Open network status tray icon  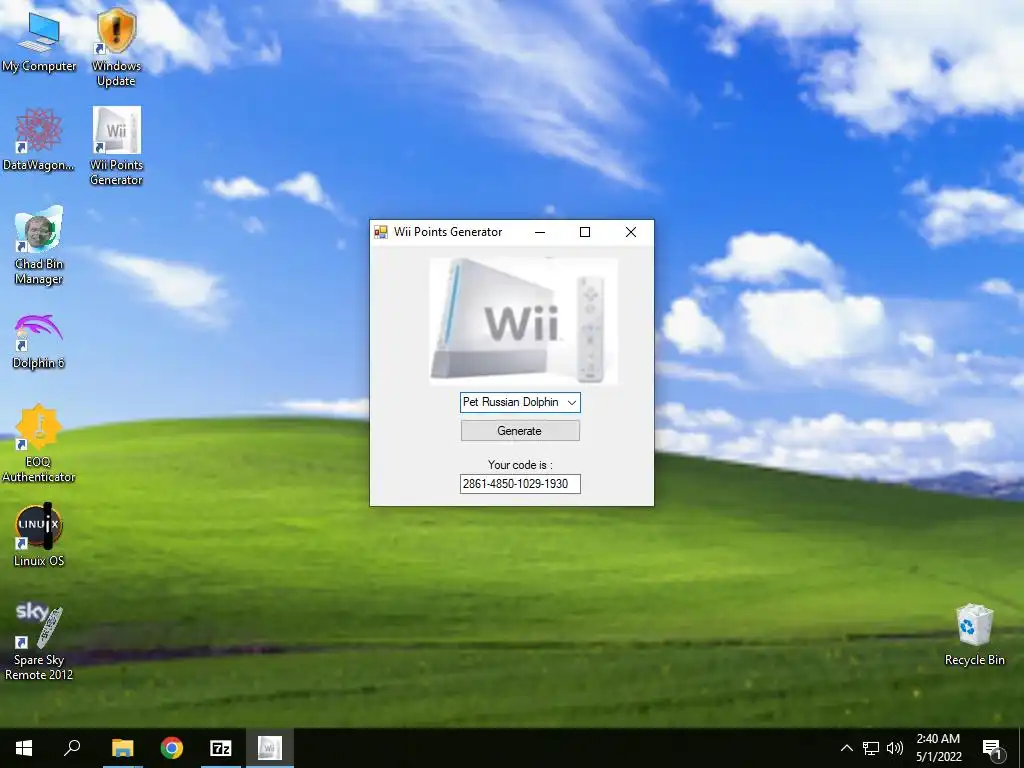(871, 748)
